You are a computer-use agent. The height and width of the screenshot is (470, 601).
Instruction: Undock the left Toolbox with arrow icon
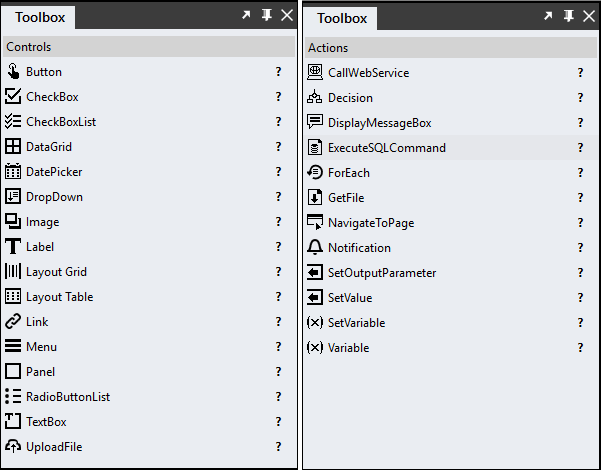click(246, 15)
